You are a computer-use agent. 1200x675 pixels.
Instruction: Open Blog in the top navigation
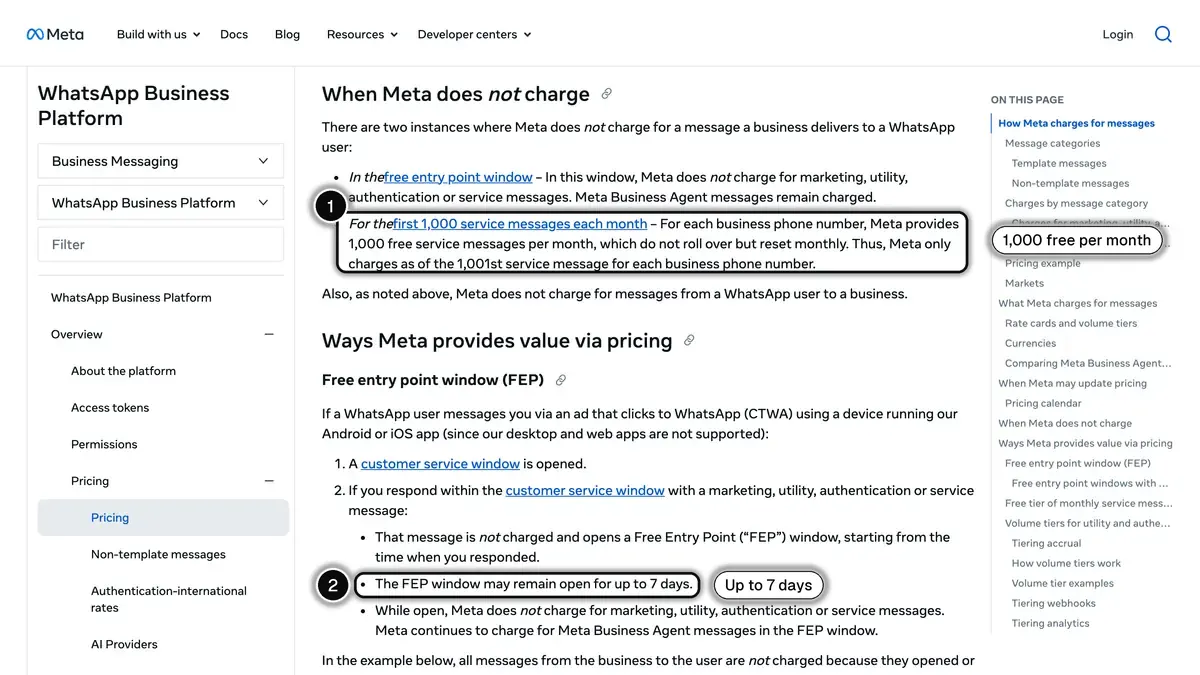pyautogui.click(x=287, y=34)
